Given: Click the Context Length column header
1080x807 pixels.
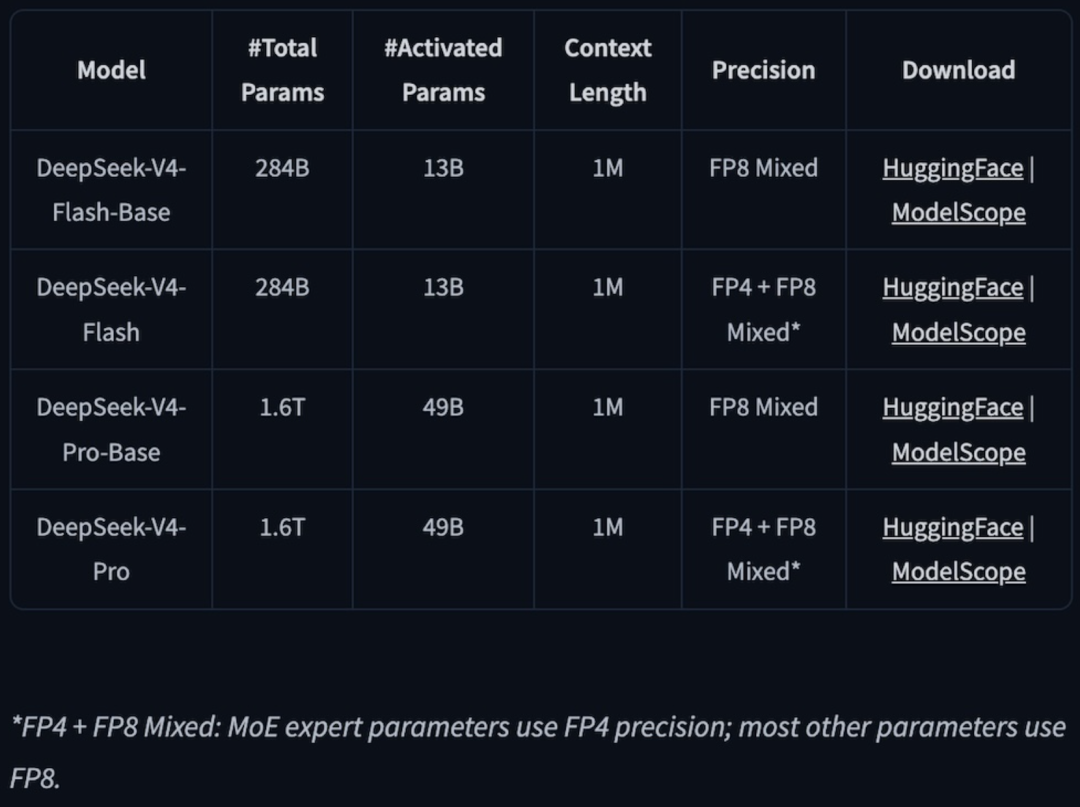Looking at the screenshot, I should [x=607, y=70].
